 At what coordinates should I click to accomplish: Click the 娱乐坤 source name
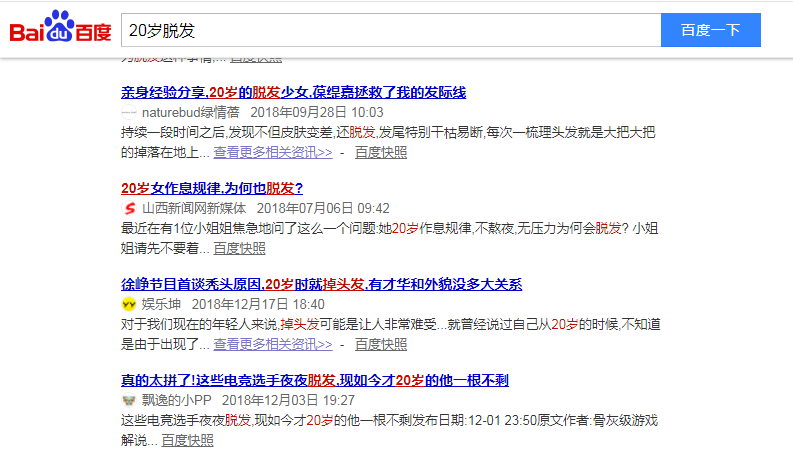tap(160, 304)
